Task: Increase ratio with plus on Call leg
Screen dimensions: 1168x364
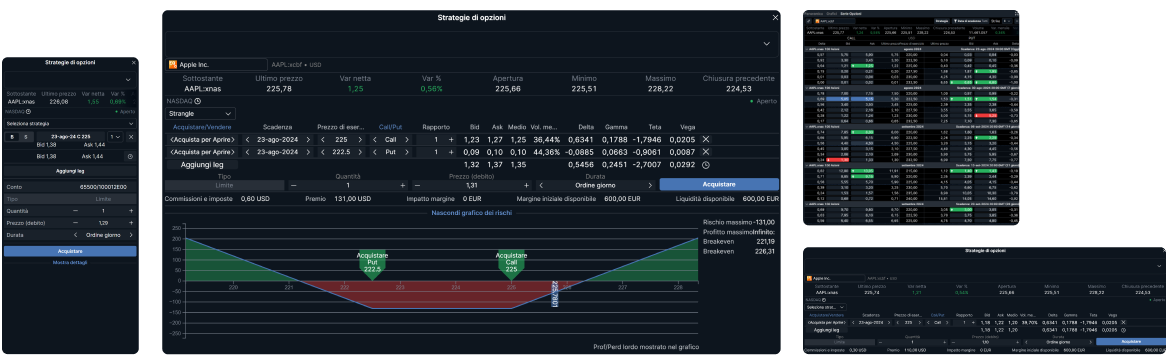Action: pyautogui.click(x=451, y=139)
